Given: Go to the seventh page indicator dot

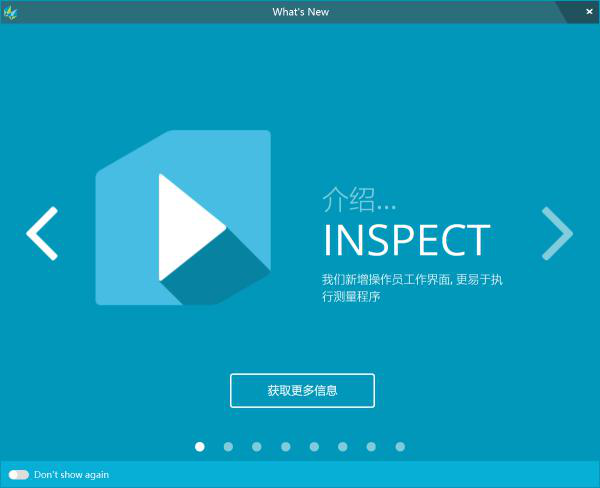Looking at the screenshot, I should click(371, 447).
